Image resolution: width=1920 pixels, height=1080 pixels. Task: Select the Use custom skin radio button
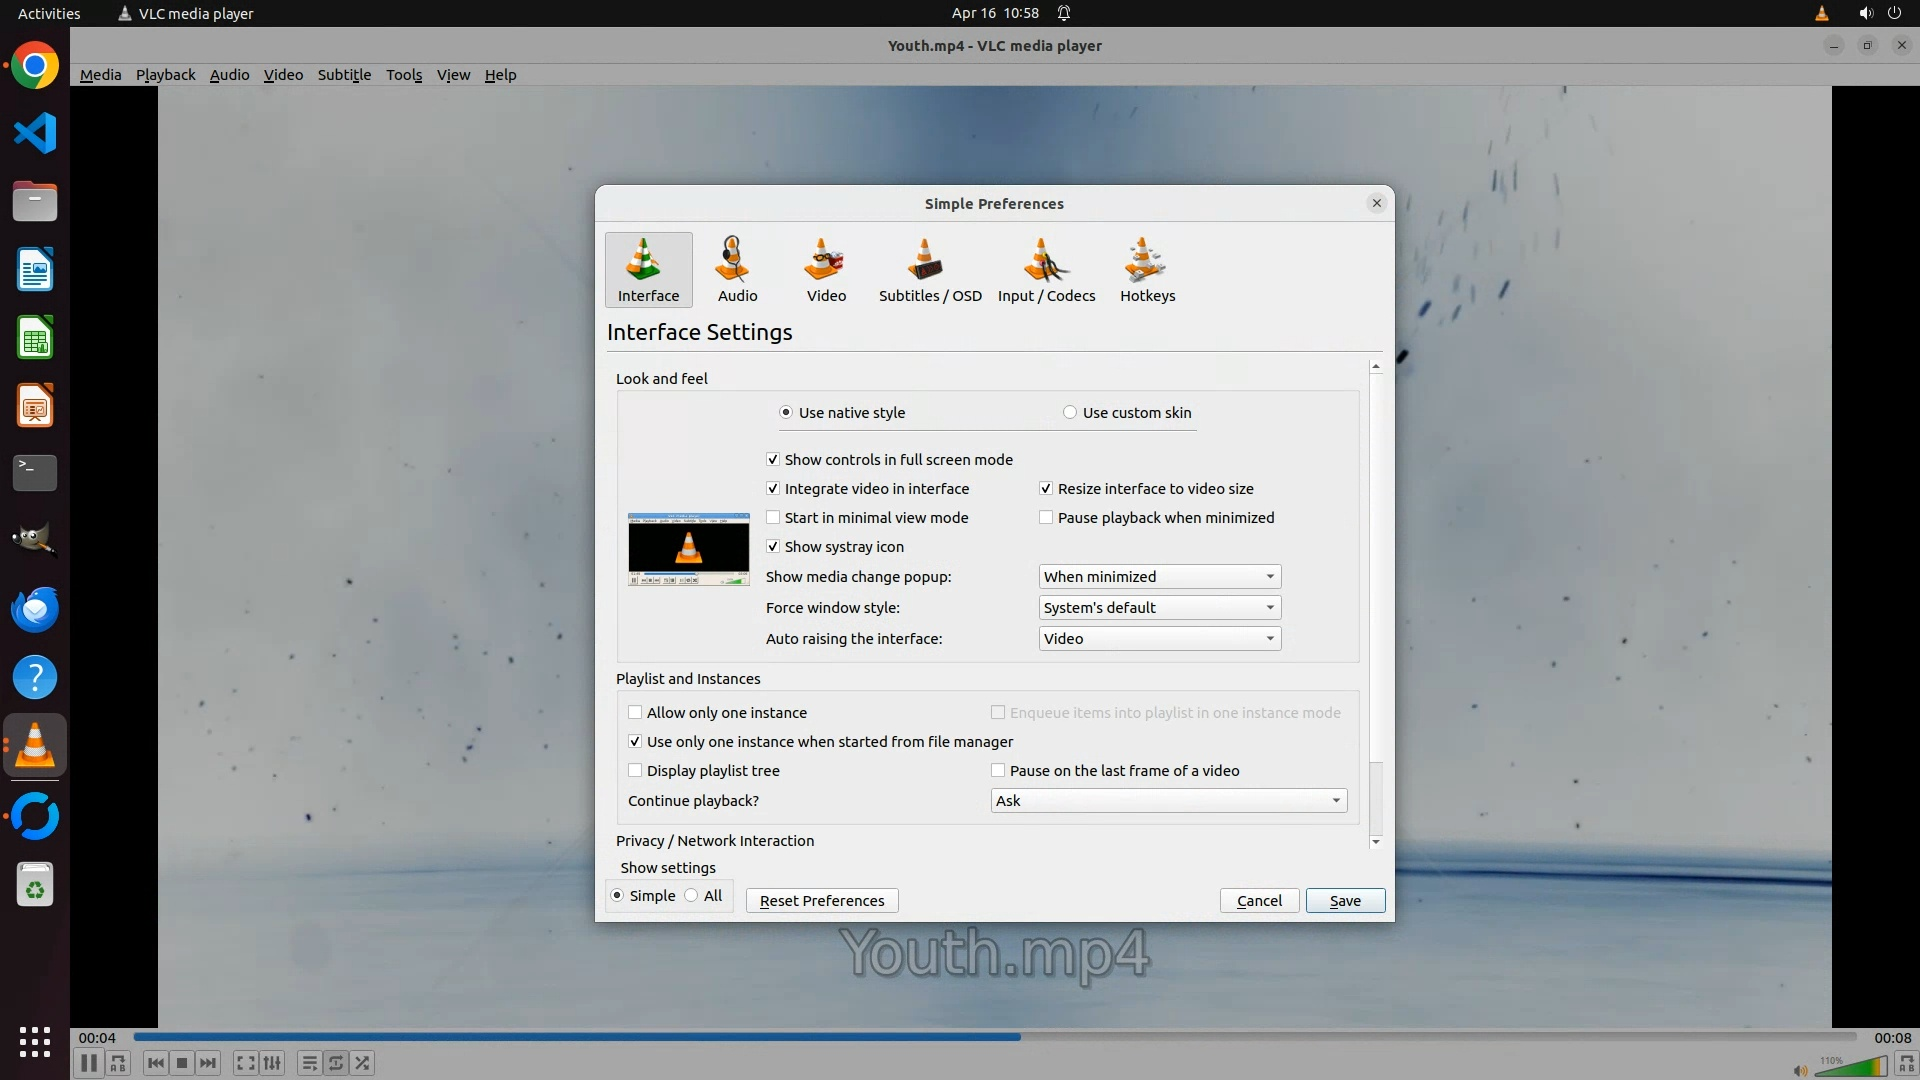tap(1070, 413)
